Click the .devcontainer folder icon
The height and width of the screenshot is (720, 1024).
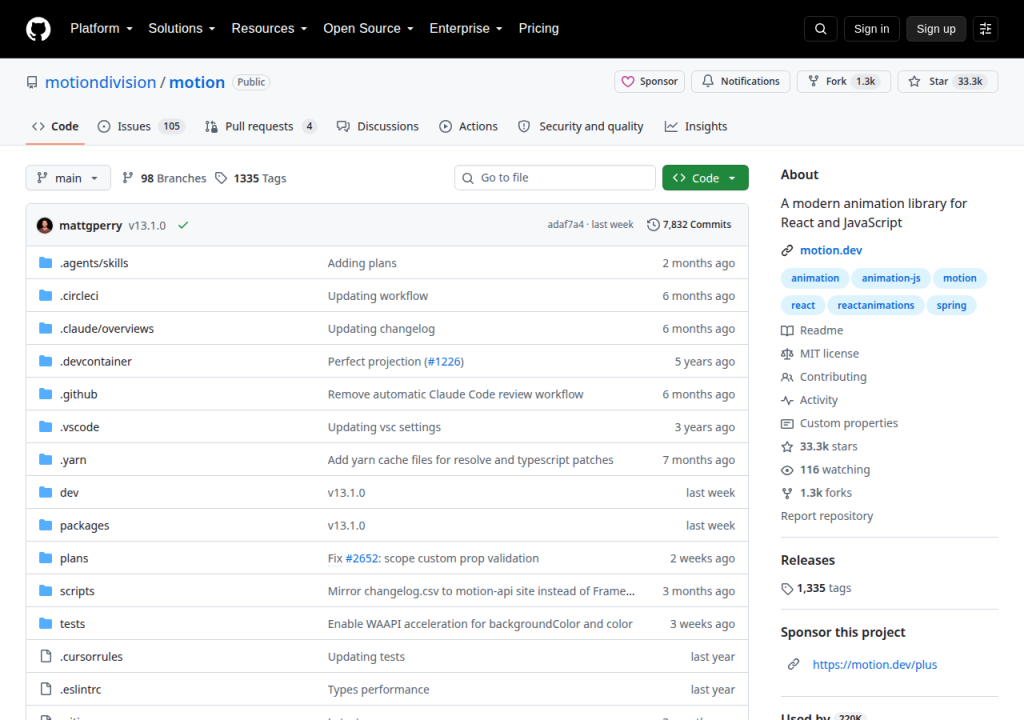point(45,361)
